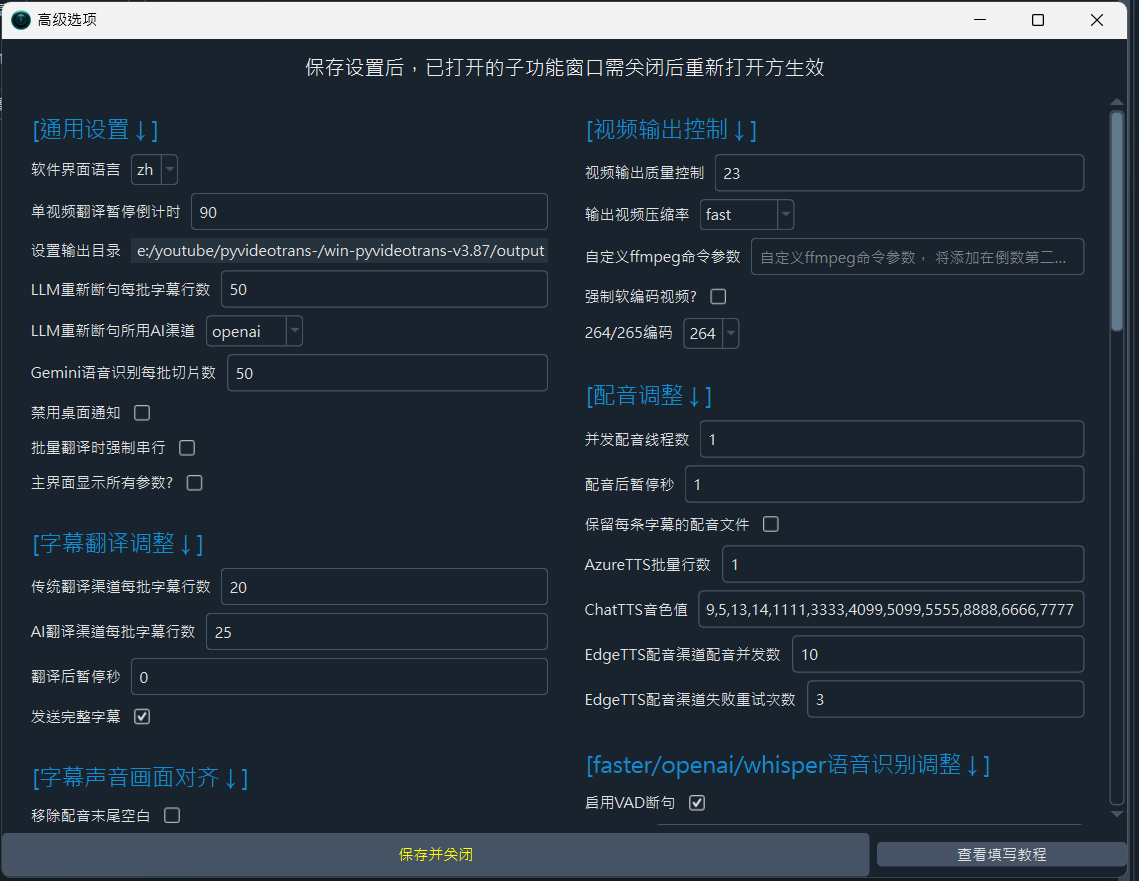
Task: Click the scrollbar up arrow
Action: (x=1117, y=101)
